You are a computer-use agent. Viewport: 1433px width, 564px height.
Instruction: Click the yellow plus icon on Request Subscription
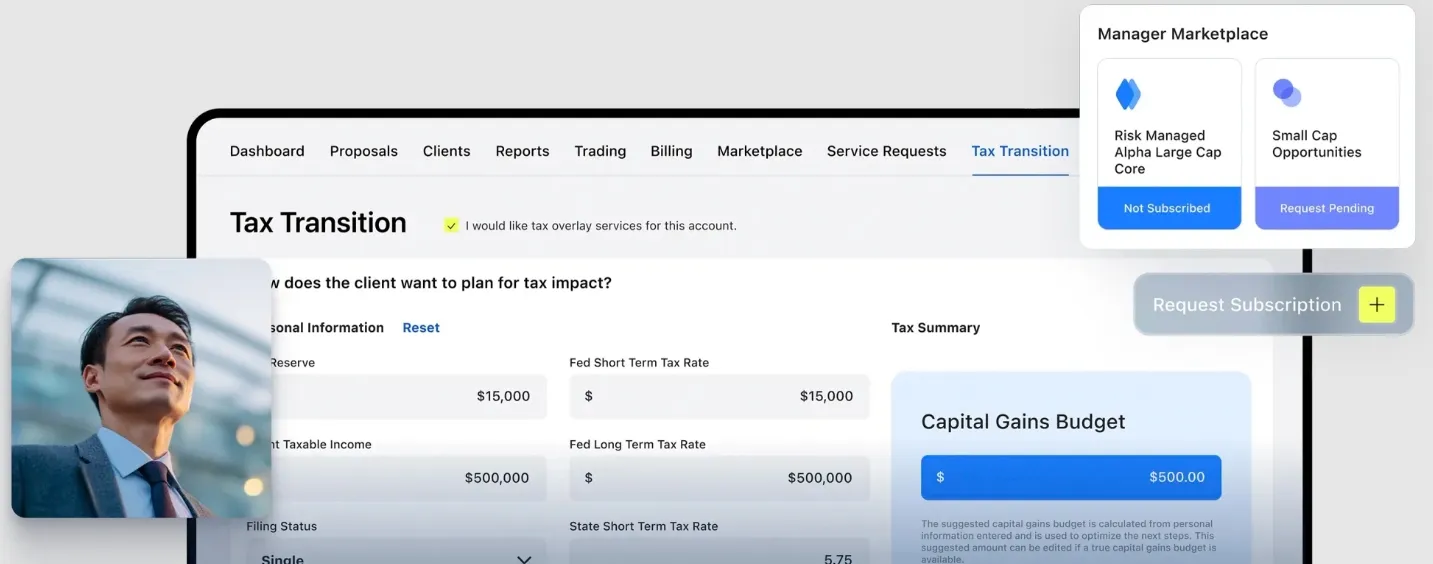(1376, 305)
